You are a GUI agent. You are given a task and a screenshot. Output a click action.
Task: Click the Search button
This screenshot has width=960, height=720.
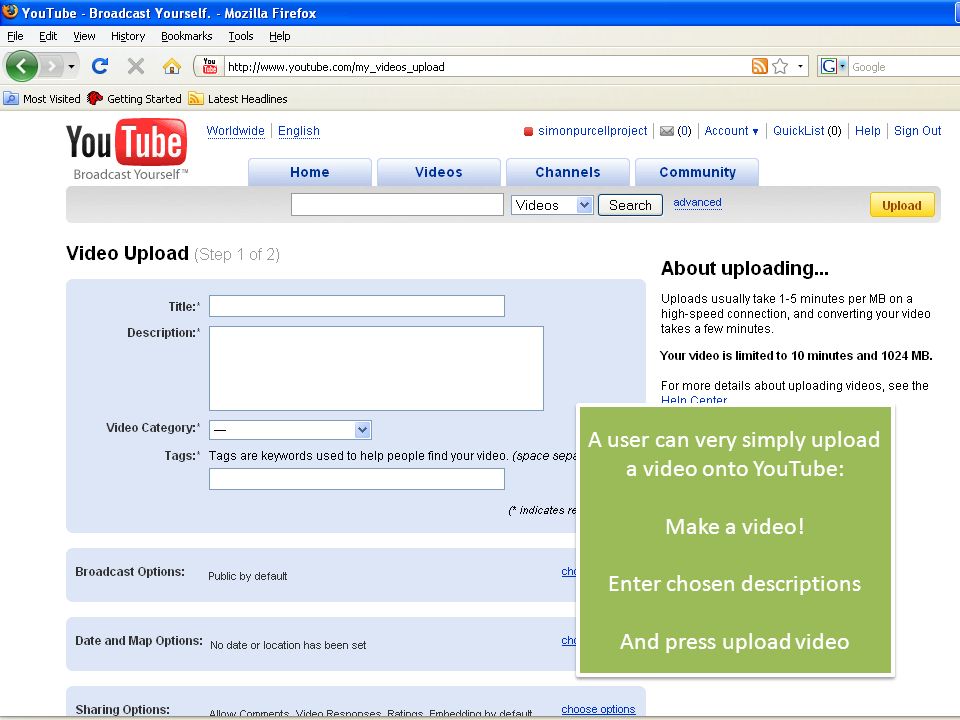coord(630,205)
